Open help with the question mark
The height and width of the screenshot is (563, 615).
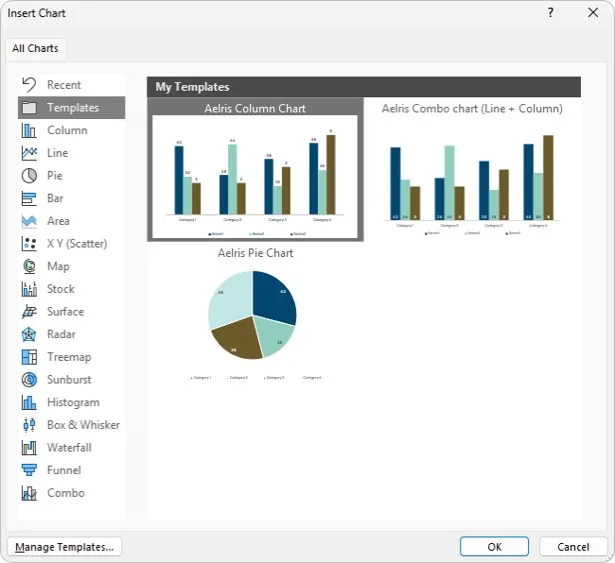[x=551, y=13]
